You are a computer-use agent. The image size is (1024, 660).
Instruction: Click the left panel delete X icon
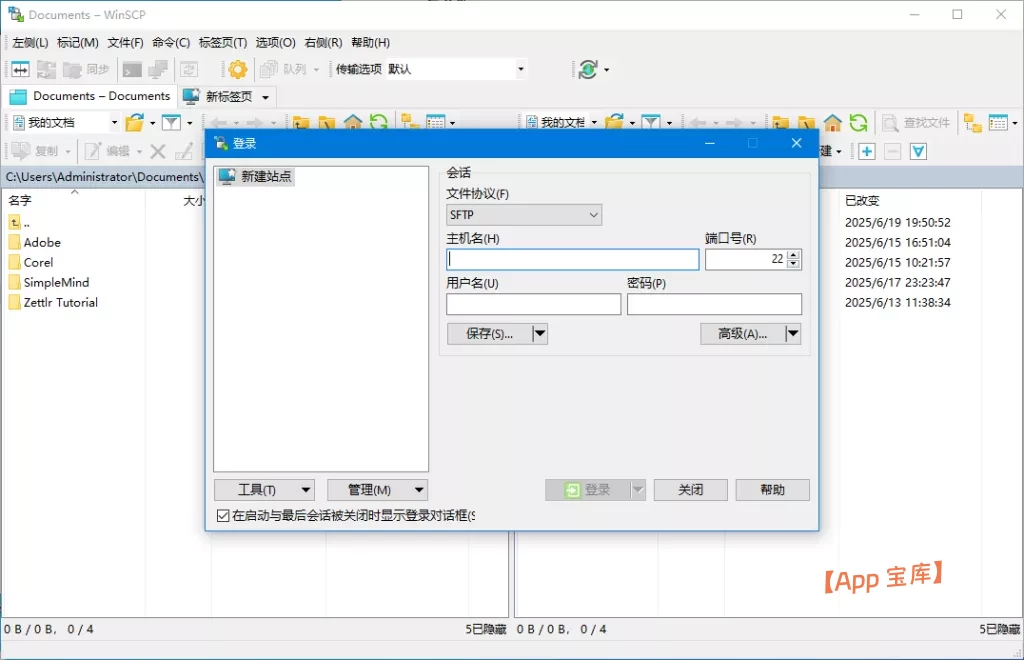point(157,151)
